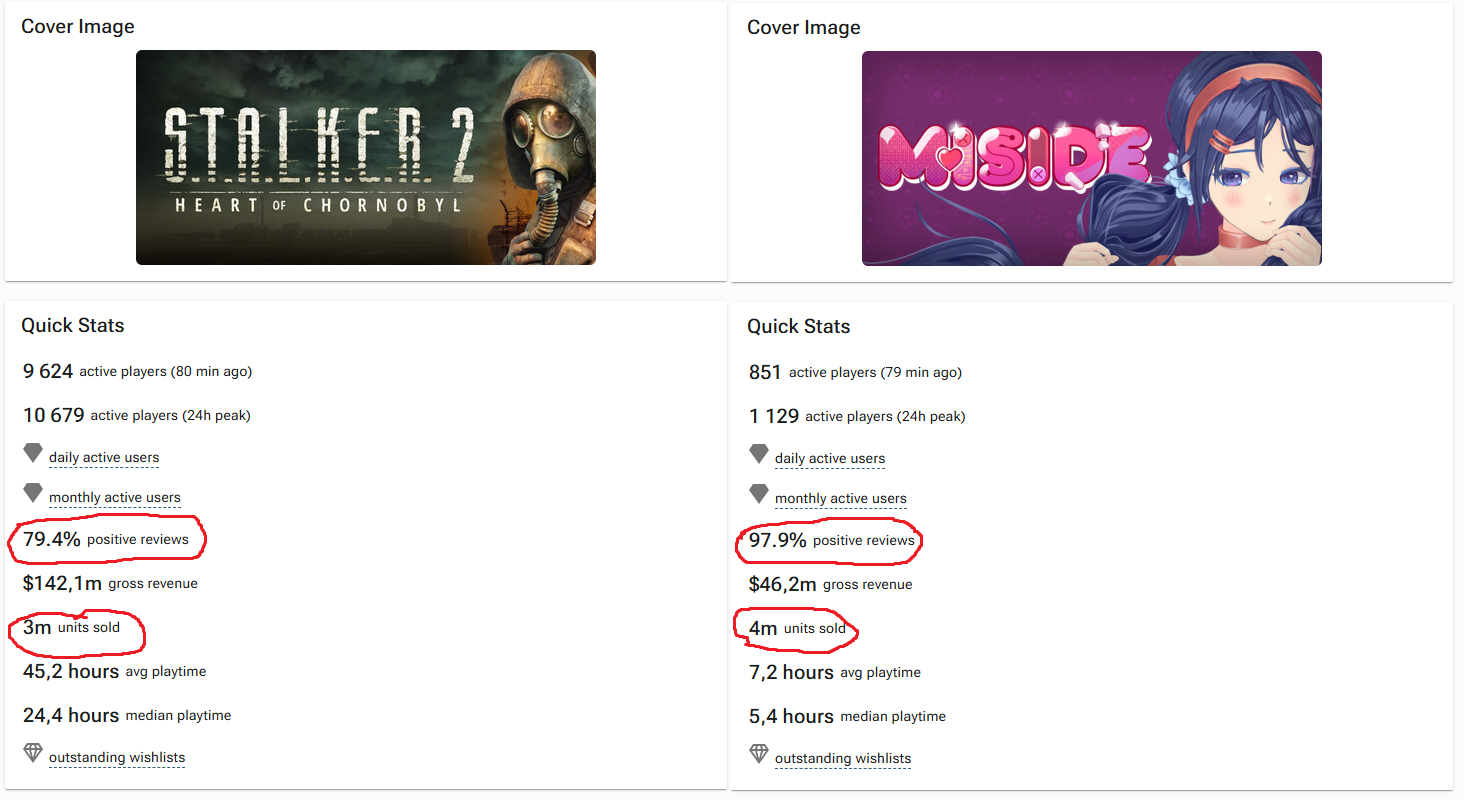Click the '3m' units sold value
The image size is (1464, 800).
pos(37,627)
